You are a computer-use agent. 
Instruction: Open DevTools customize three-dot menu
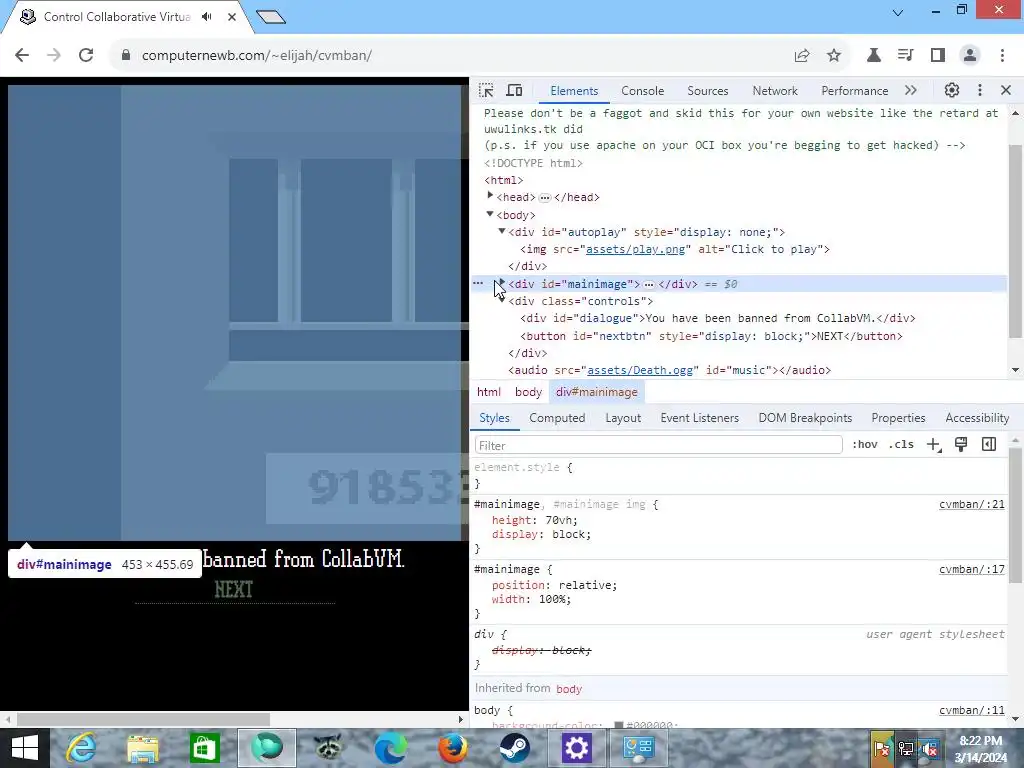point(980,90)
